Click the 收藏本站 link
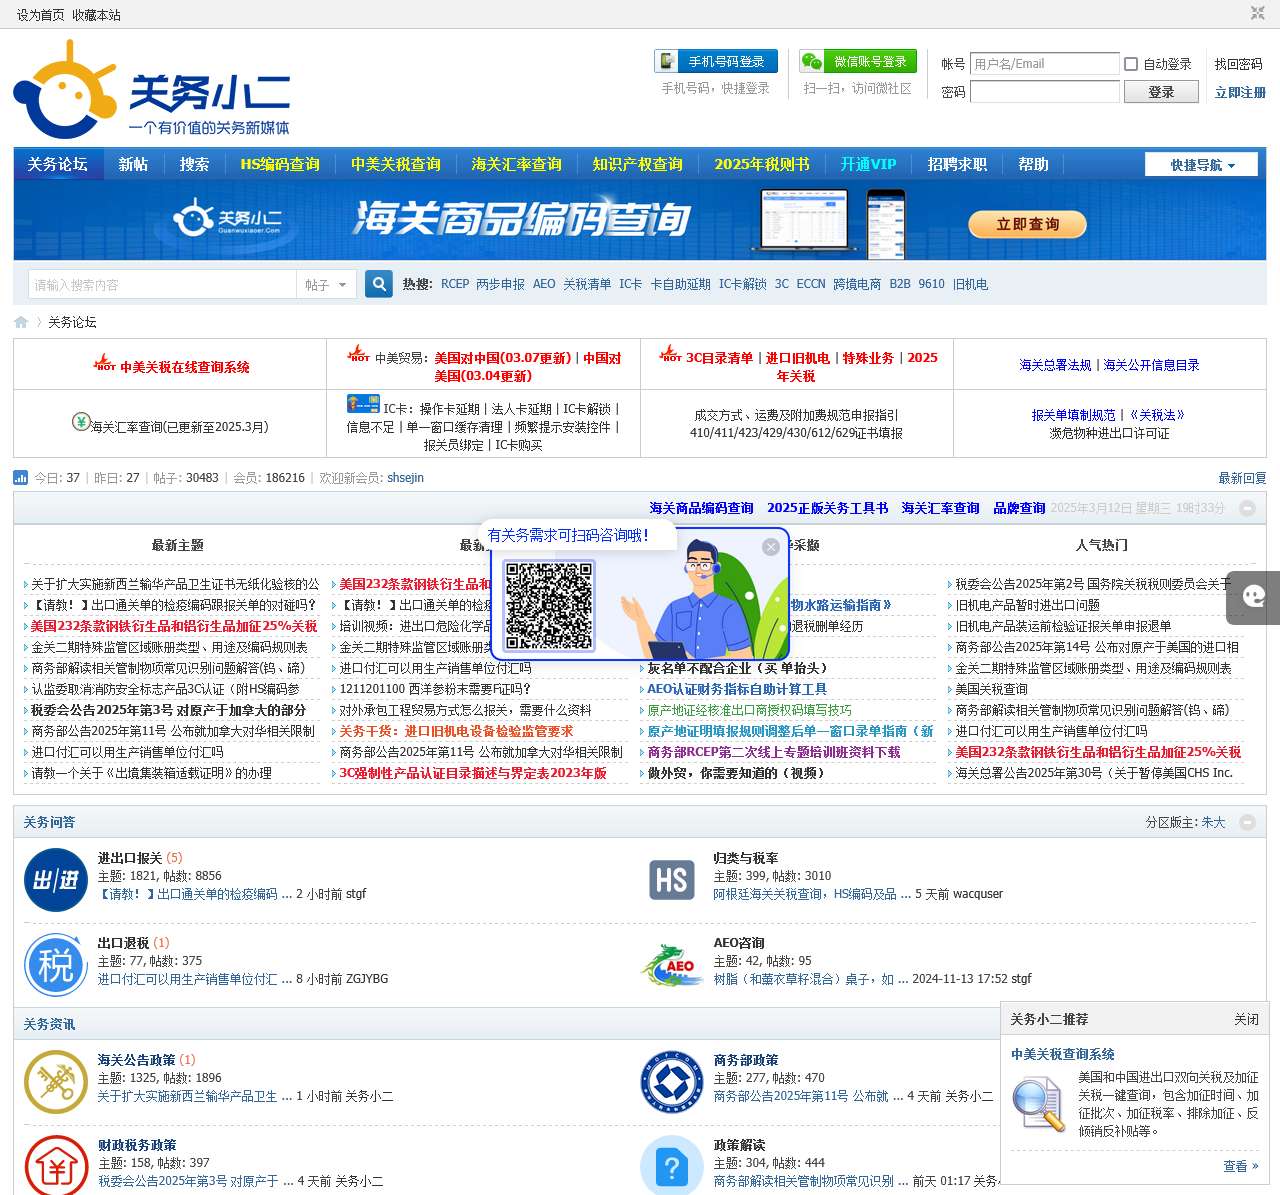This screenshot has width=1280, height=1195. (96, 15)
